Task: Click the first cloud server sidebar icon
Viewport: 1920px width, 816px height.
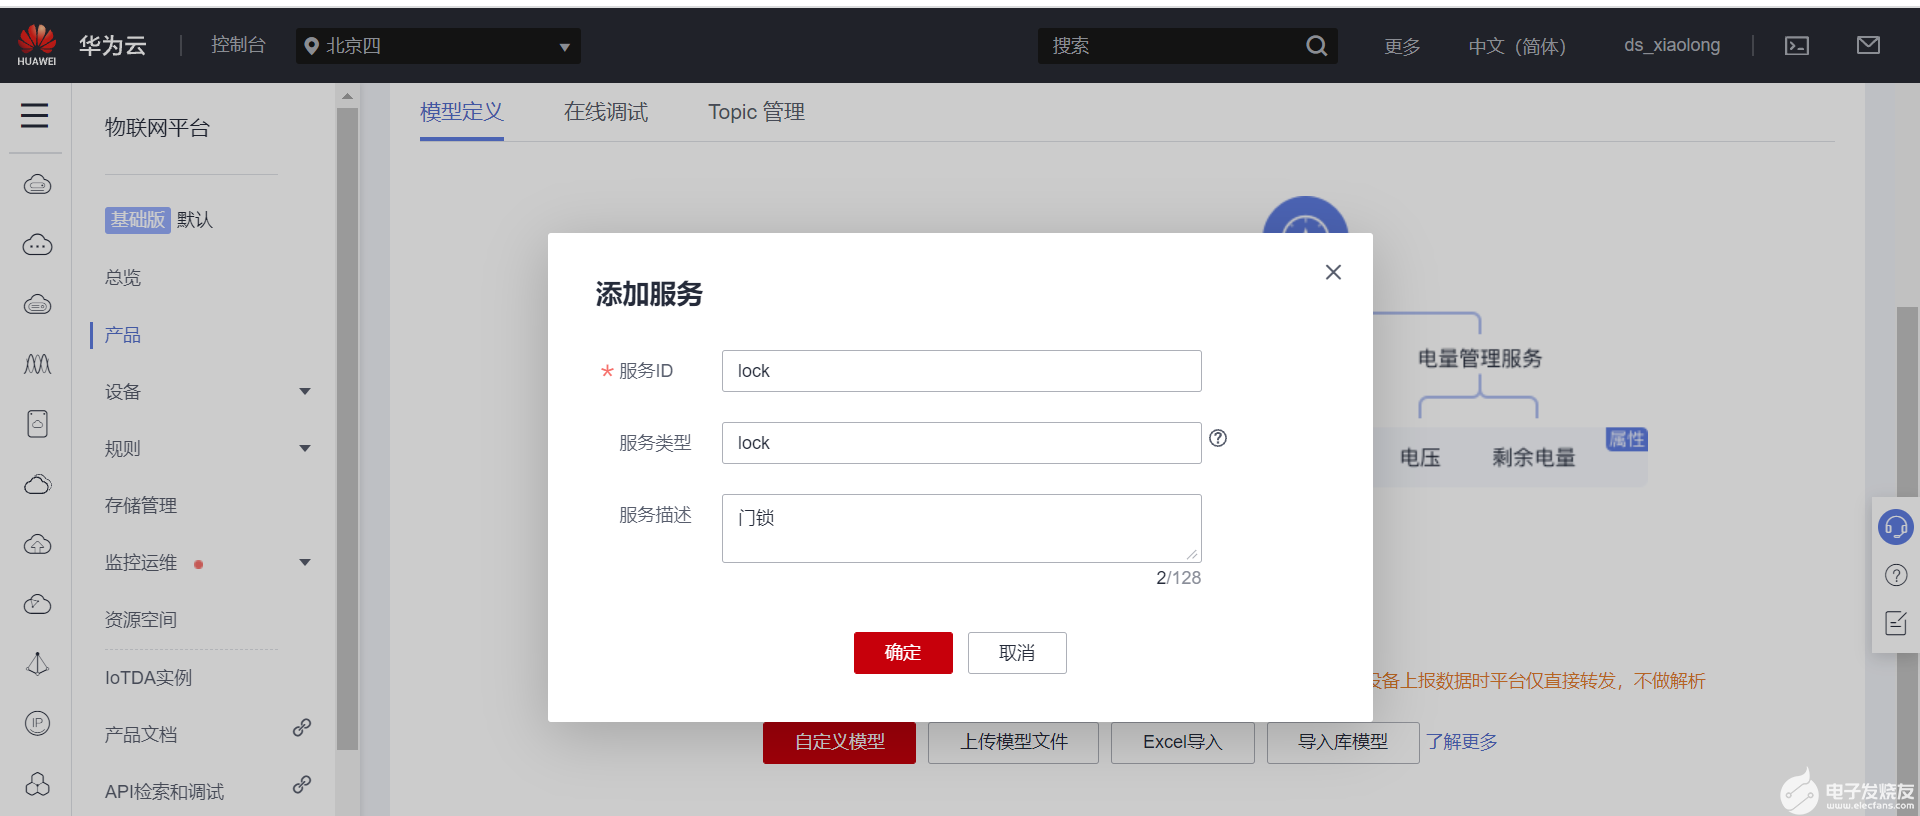Action: click(37, 184)
